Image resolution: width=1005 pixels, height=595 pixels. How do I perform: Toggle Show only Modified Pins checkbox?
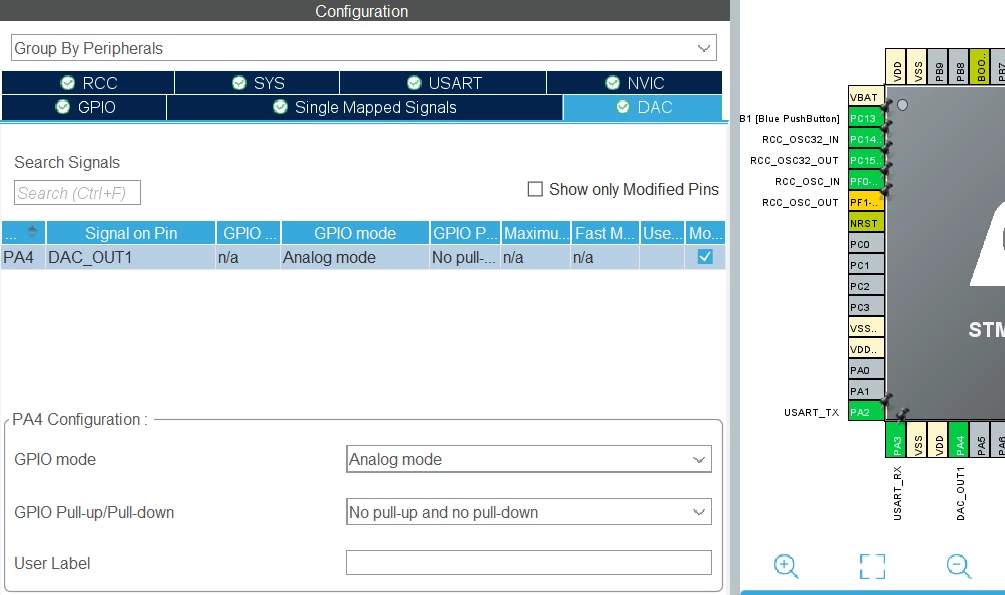[x=535, y=189]
